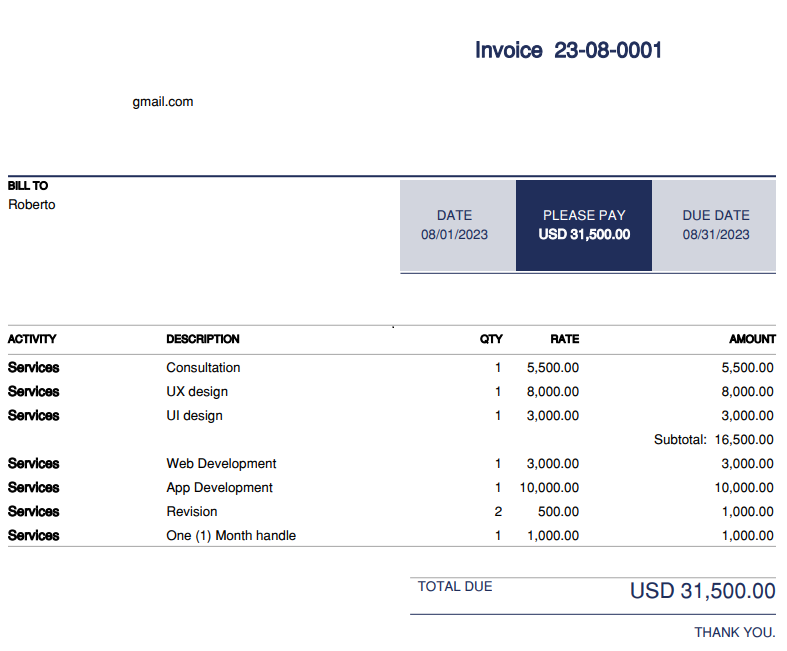The width and height of the screenshot is (787, 651).
Task: Click the BILL TO label
Action: [x=28, y=186]
